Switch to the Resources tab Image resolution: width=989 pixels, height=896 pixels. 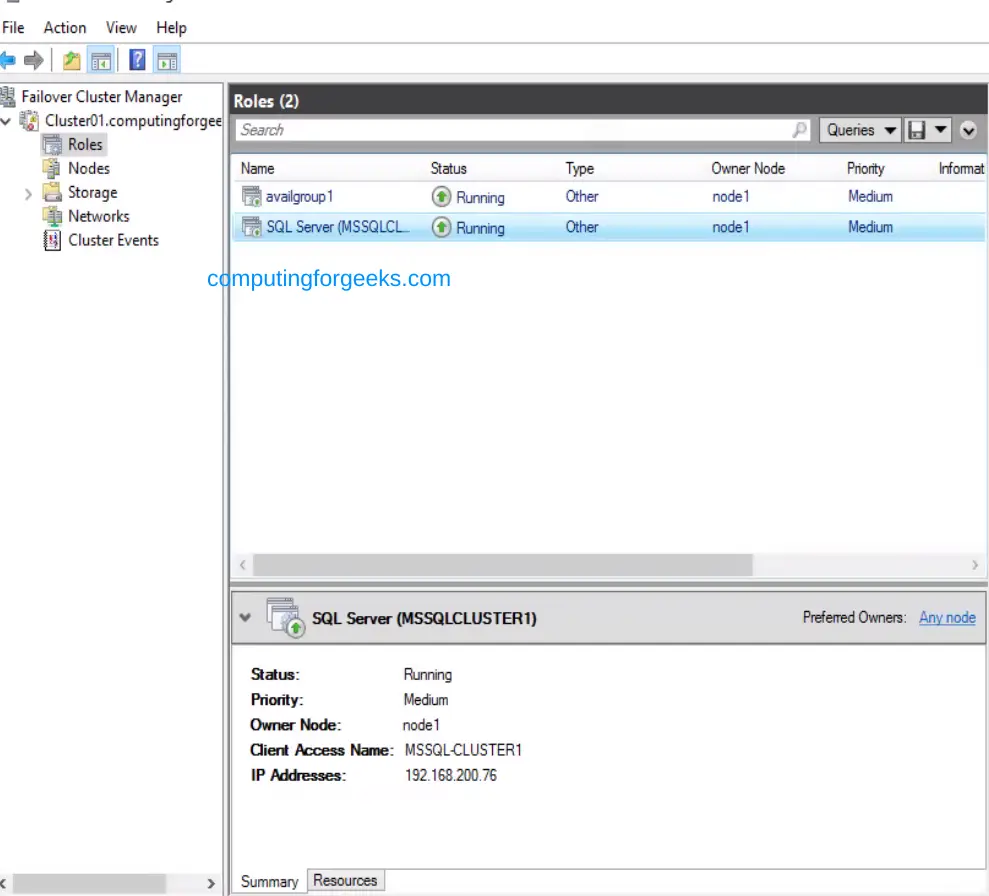coord(345,880)
